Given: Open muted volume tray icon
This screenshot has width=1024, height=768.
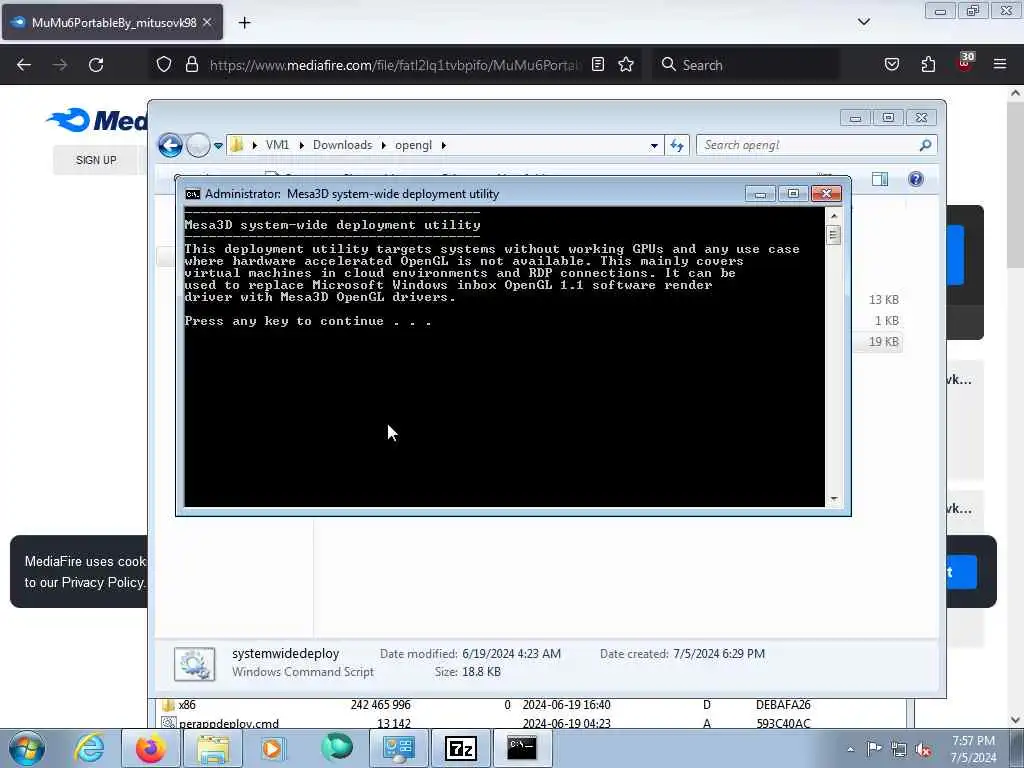Looking at the screenshot, I should click(x=923, y=749).
